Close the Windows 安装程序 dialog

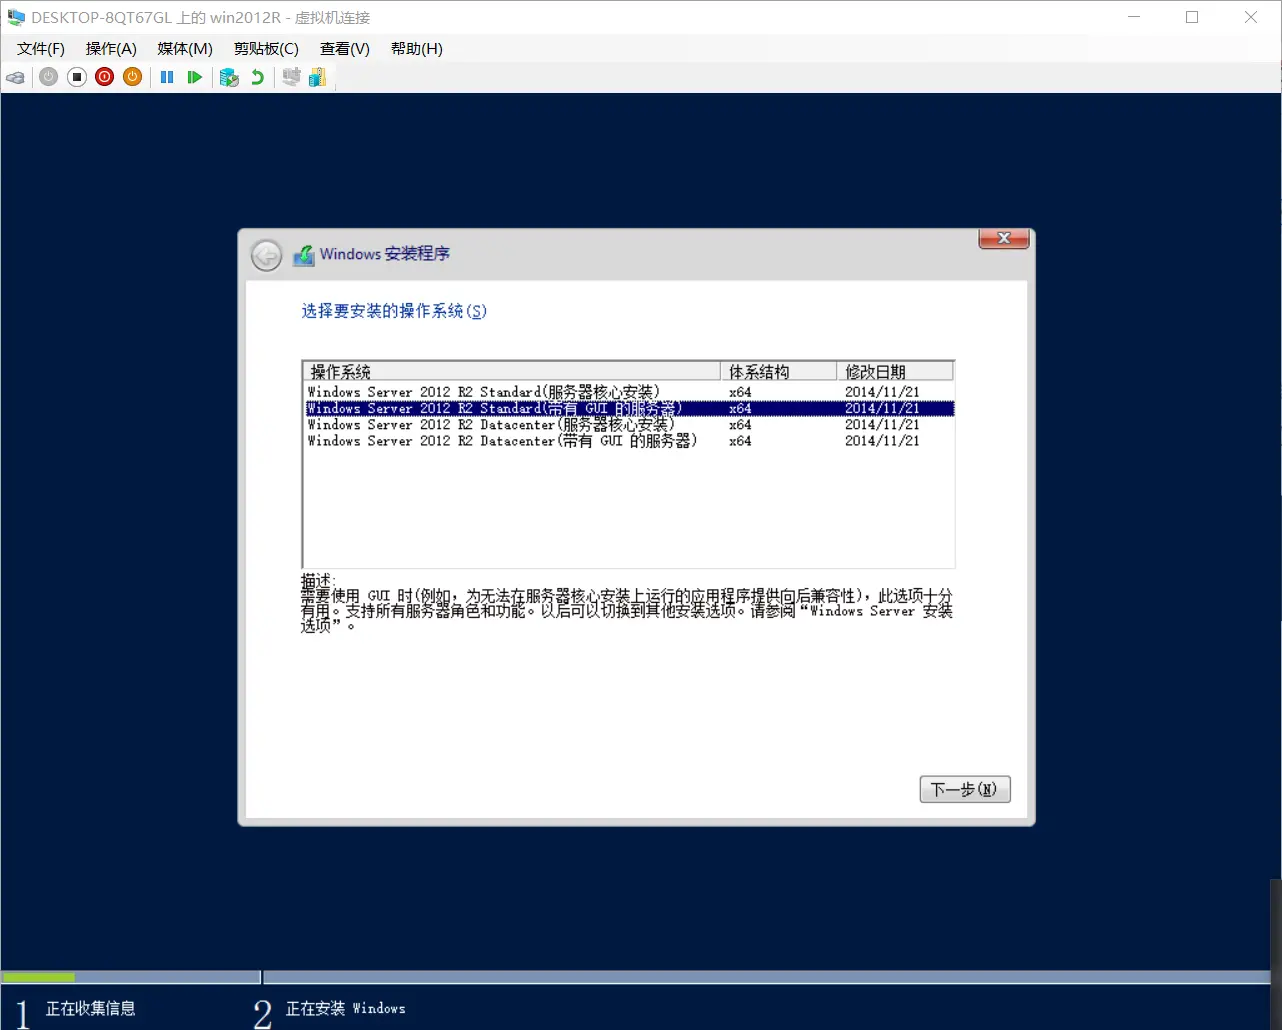pyautogui.click(x=1004, y=238)
